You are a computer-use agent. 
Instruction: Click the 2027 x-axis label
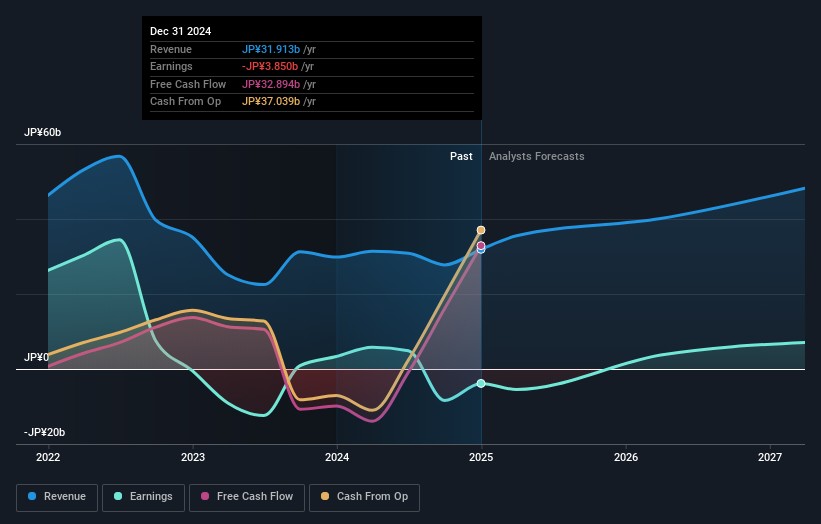point(770,458)
